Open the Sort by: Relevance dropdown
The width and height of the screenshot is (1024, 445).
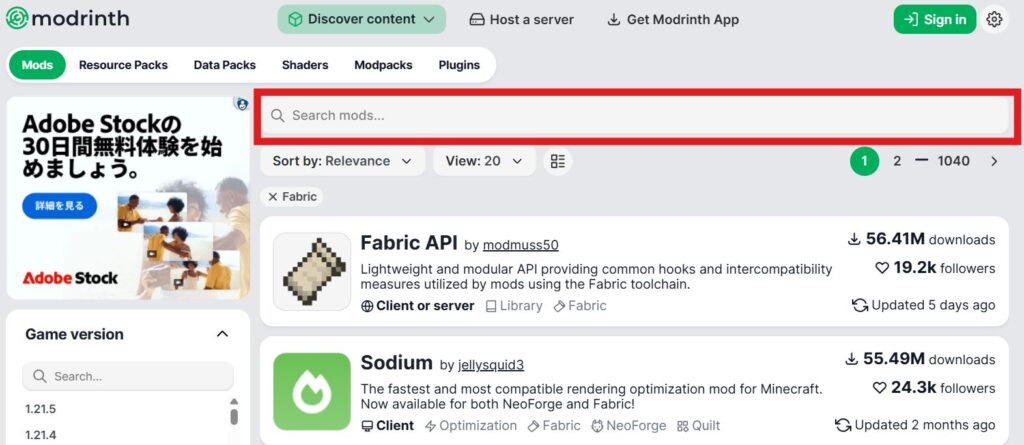click(342, 161)
